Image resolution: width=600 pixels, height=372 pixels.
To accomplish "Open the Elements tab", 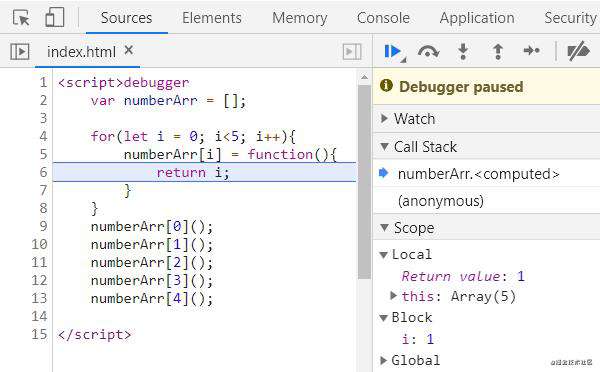I will (212, 18).
